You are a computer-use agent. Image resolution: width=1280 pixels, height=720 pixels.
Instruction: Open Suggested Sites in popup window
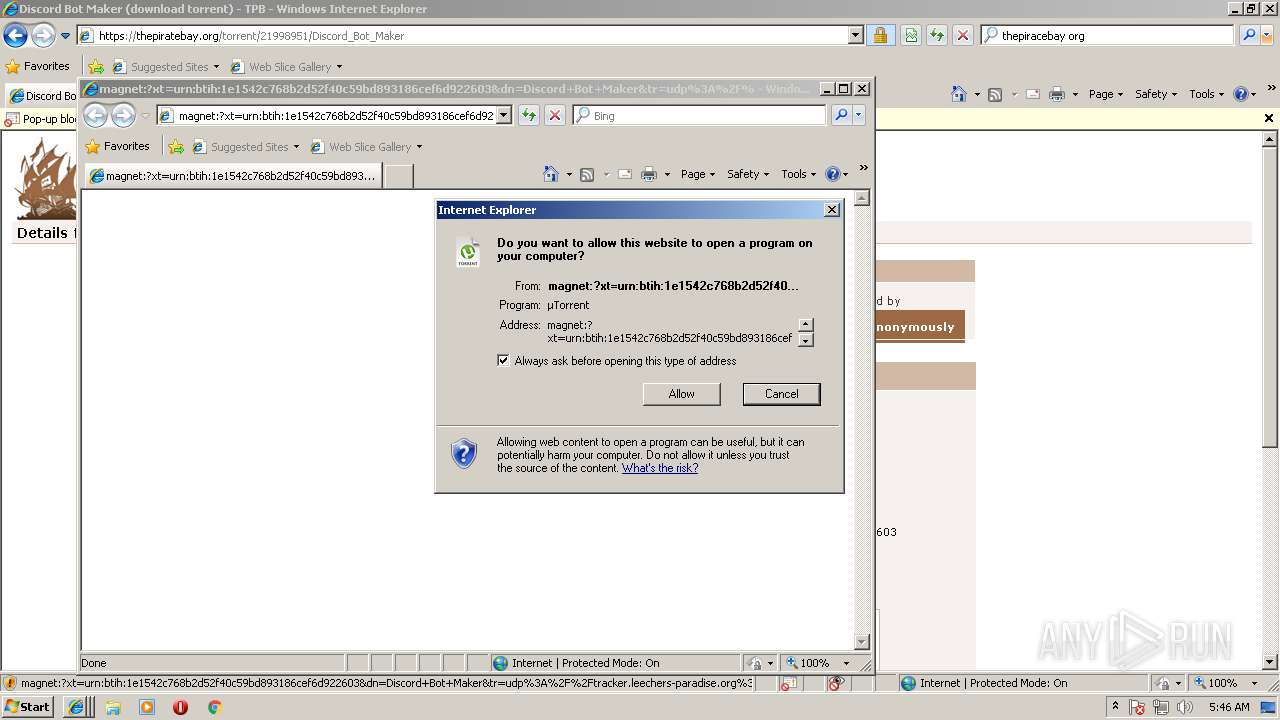[245, 147]
